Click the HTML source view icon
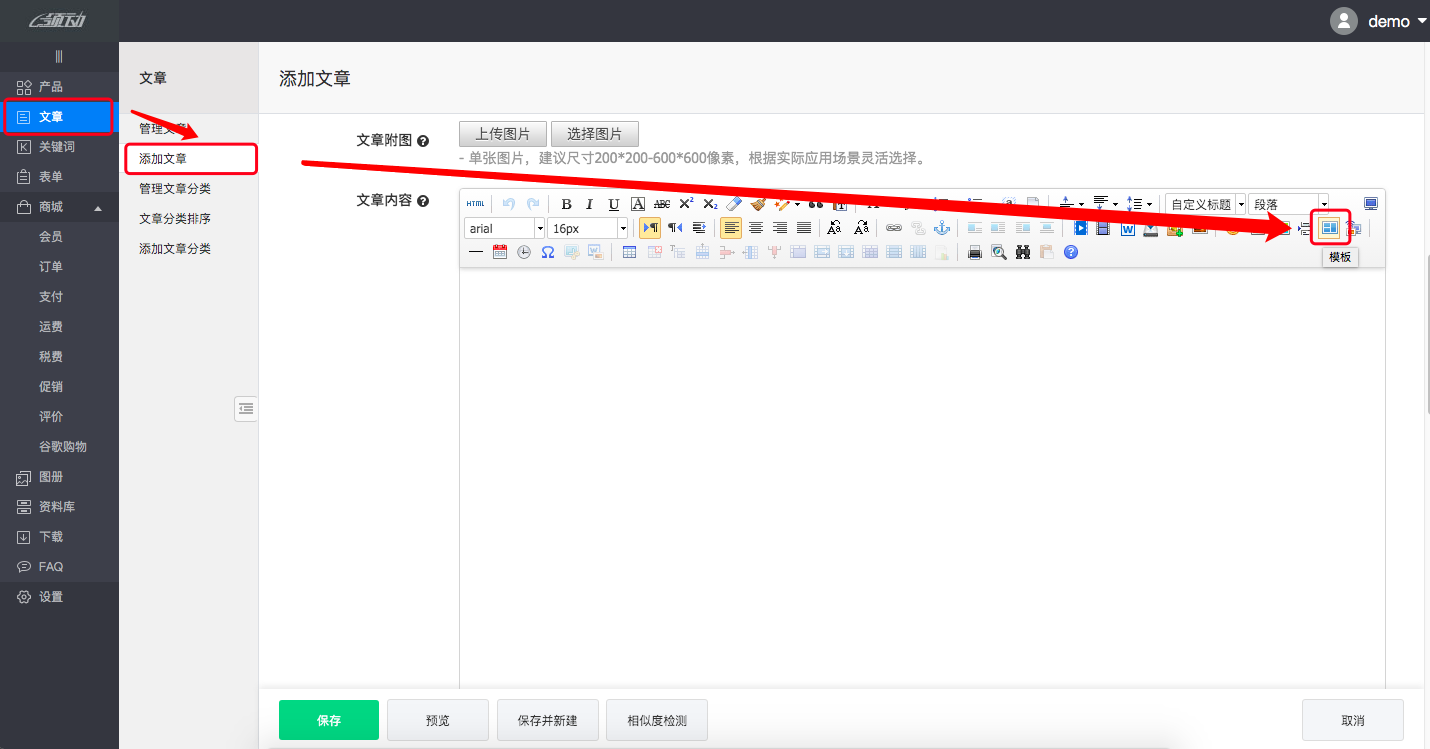Screen dimensions: 1430x749 [x=476, y=204]
